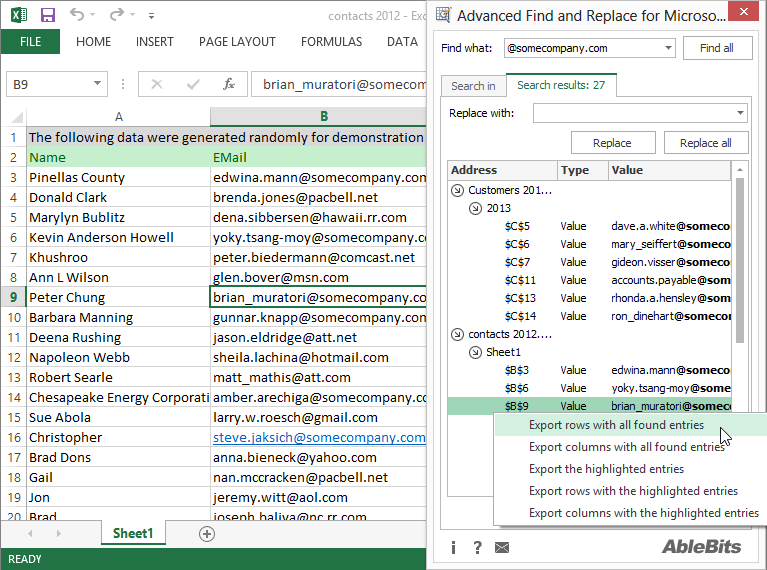767x570 pixels.
Task: Go to next sheet using the right arrow
Action: [x=59, y=533]
